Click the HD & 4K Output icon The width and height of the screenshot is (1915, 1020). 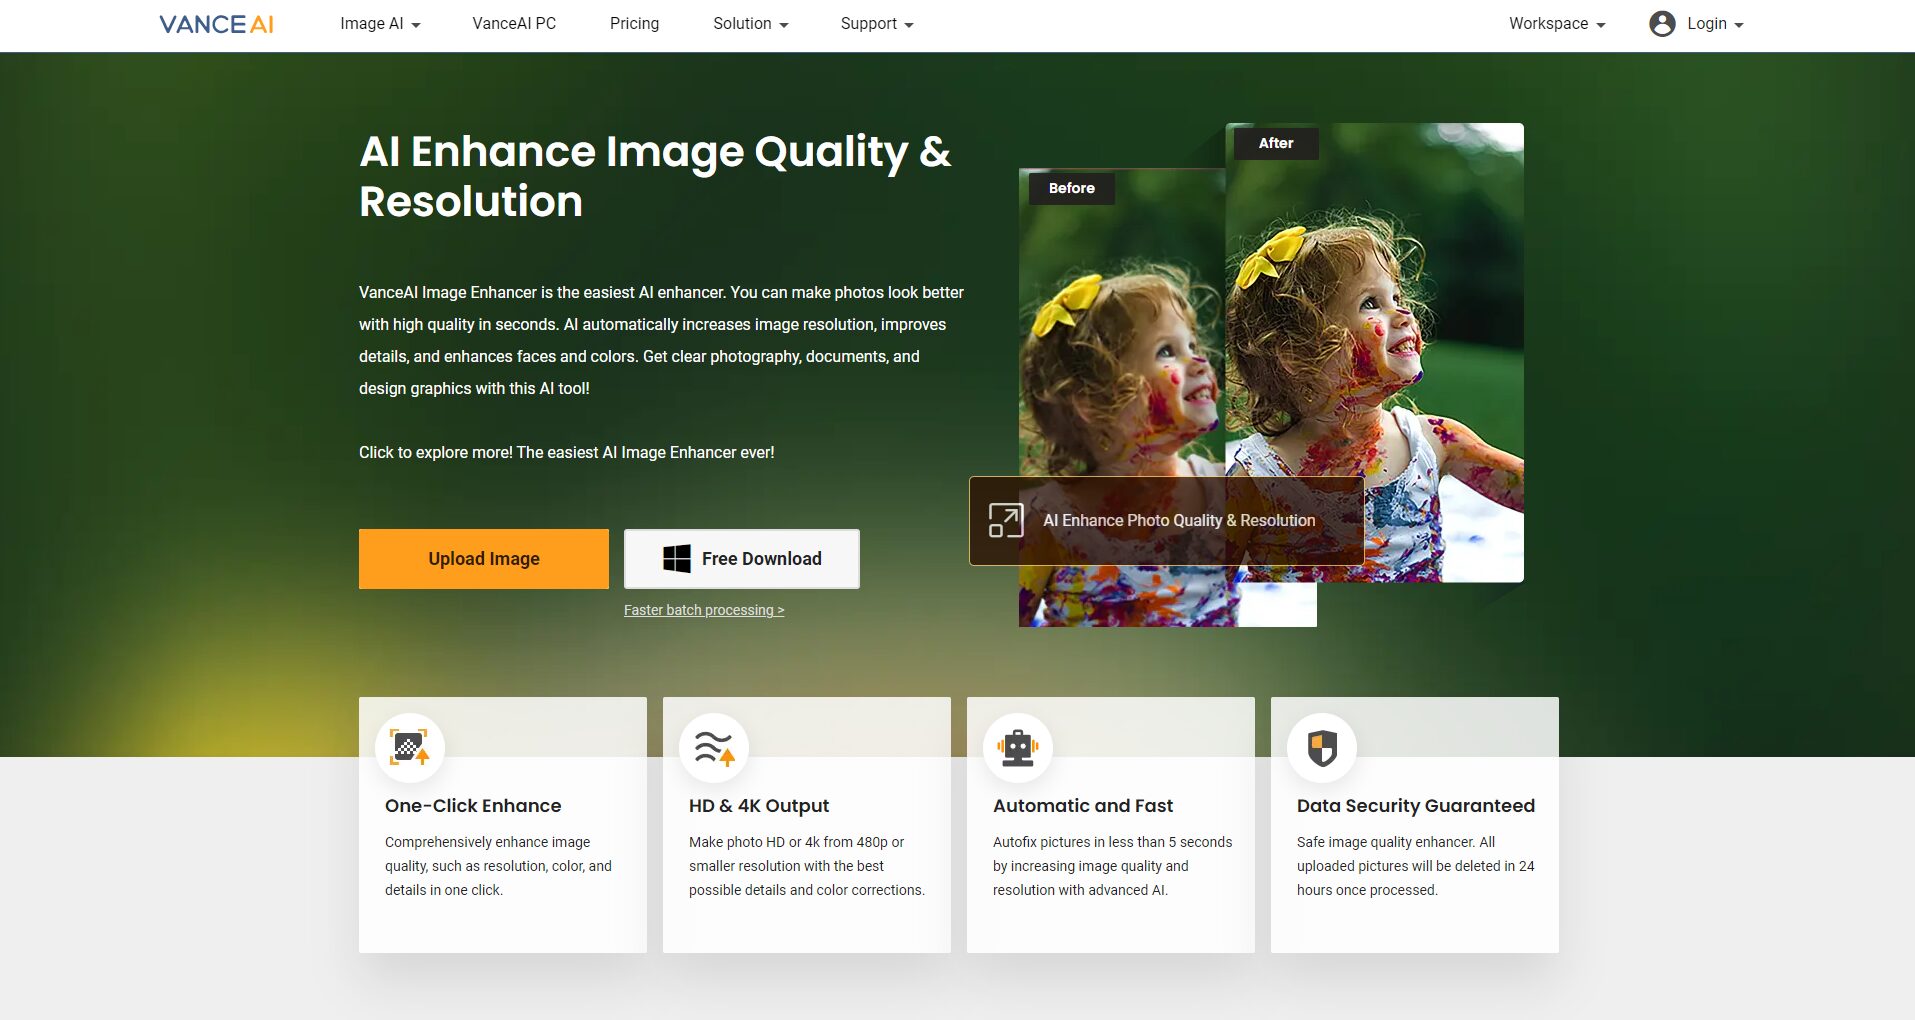click(x=713, y=747)
